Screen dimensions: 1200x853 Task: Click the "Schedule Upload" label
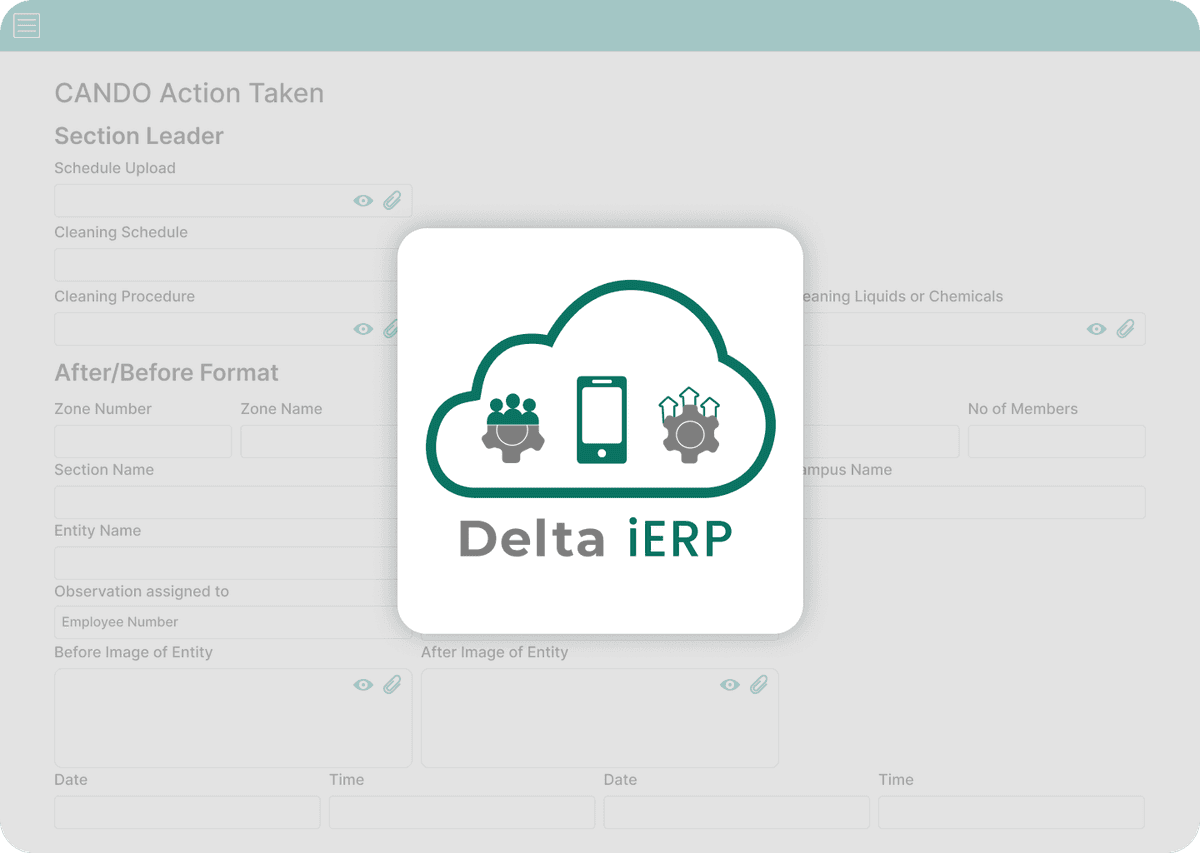click(x=115, y=168)
